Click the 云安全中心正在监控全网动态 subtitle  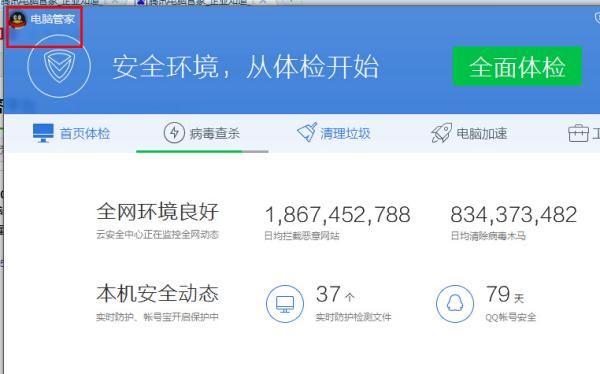[158, 235]
